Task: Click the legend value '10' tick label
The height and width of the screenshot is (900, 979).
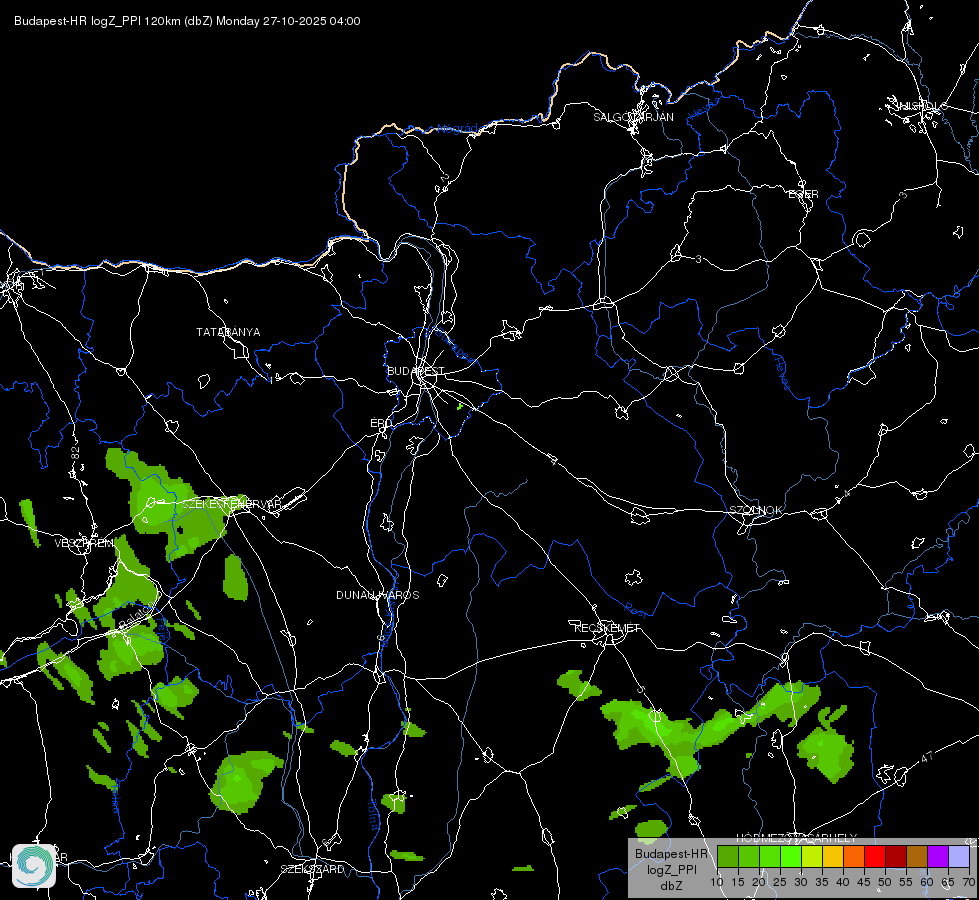Action: 717,882
